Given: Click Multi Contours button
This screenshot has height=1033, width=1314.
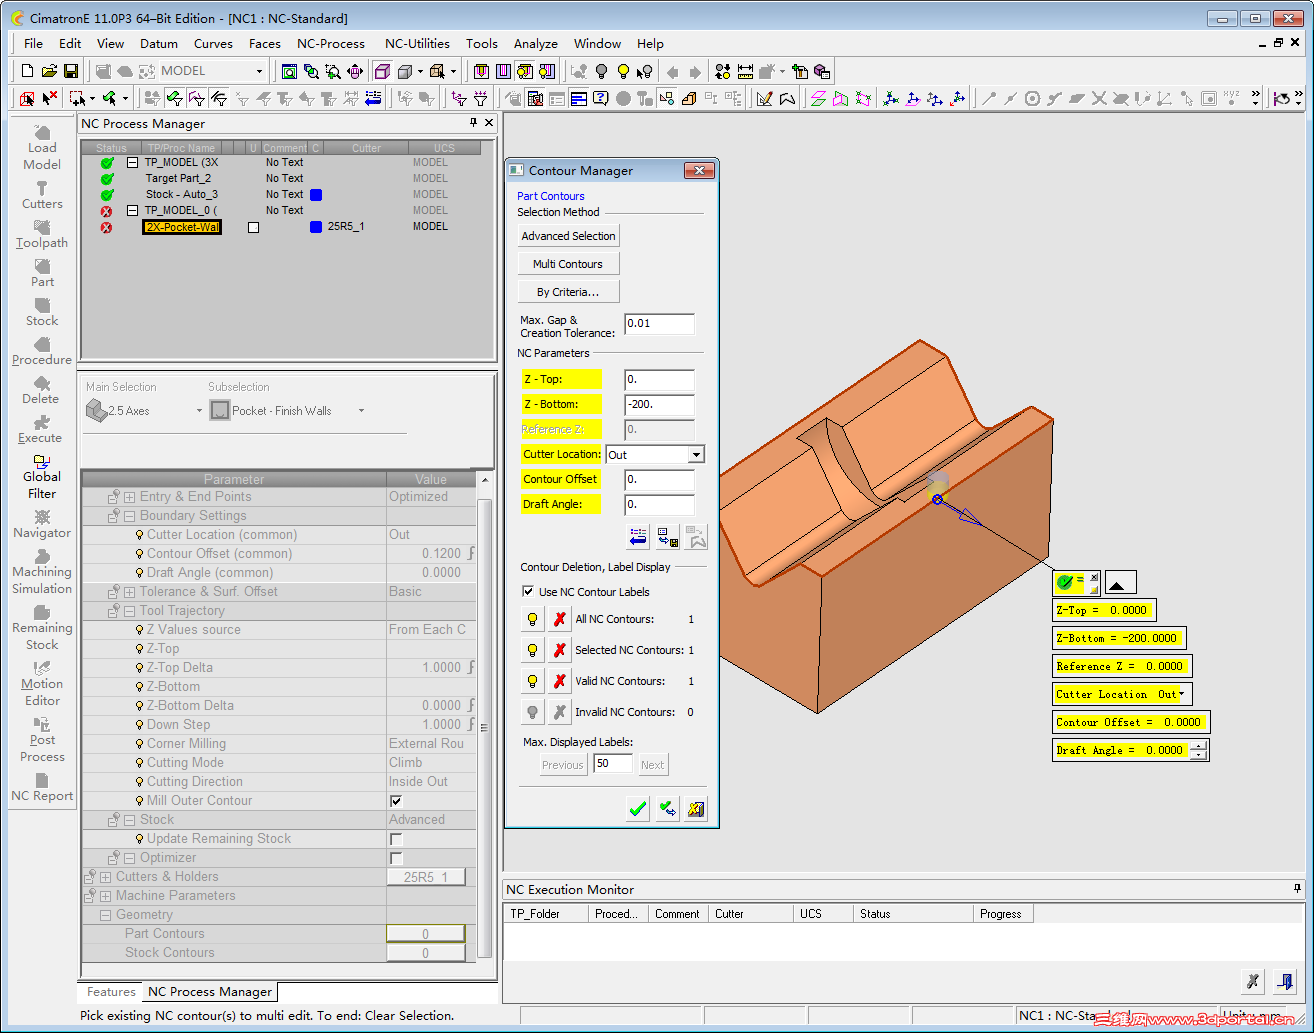Looking at the screenshot, I should click(568, 264).
